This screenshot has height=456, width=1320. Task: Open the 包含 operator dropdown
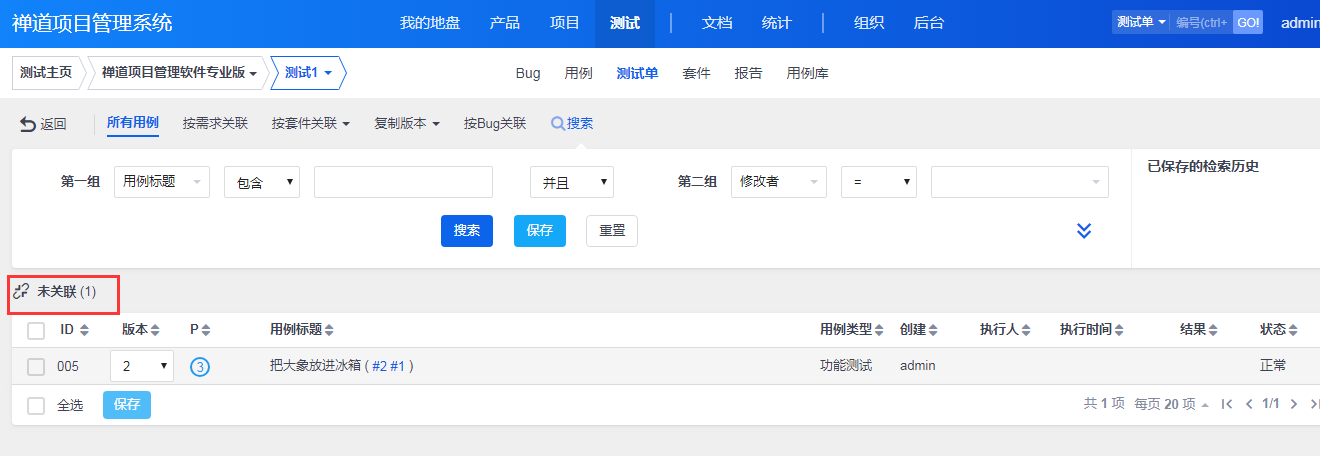coord(262,182)
